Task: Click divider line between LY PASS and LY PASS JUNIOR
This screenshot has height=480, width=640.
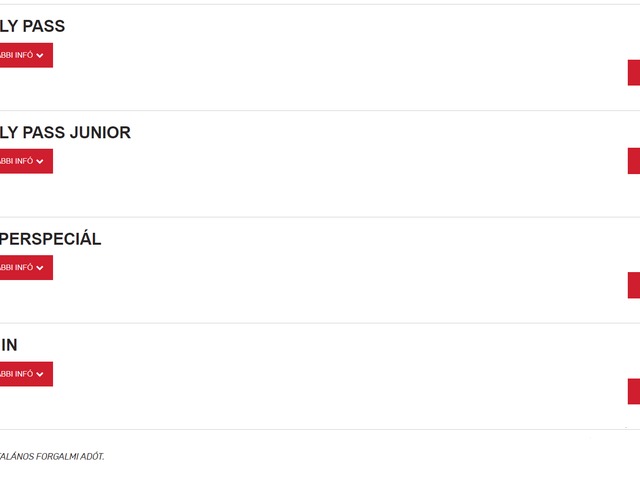Action: (320, 110)
